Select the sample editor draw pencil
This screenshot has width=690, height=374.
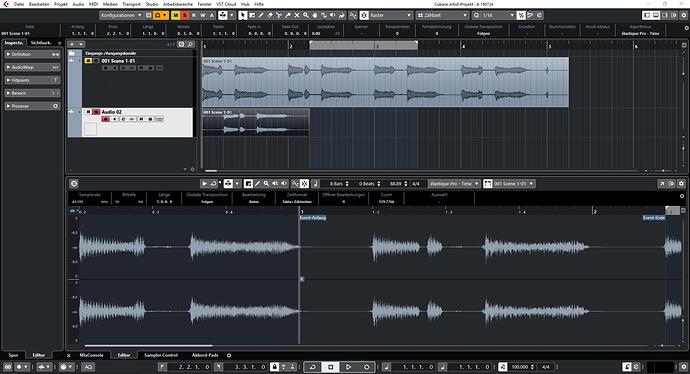point(257,183)
